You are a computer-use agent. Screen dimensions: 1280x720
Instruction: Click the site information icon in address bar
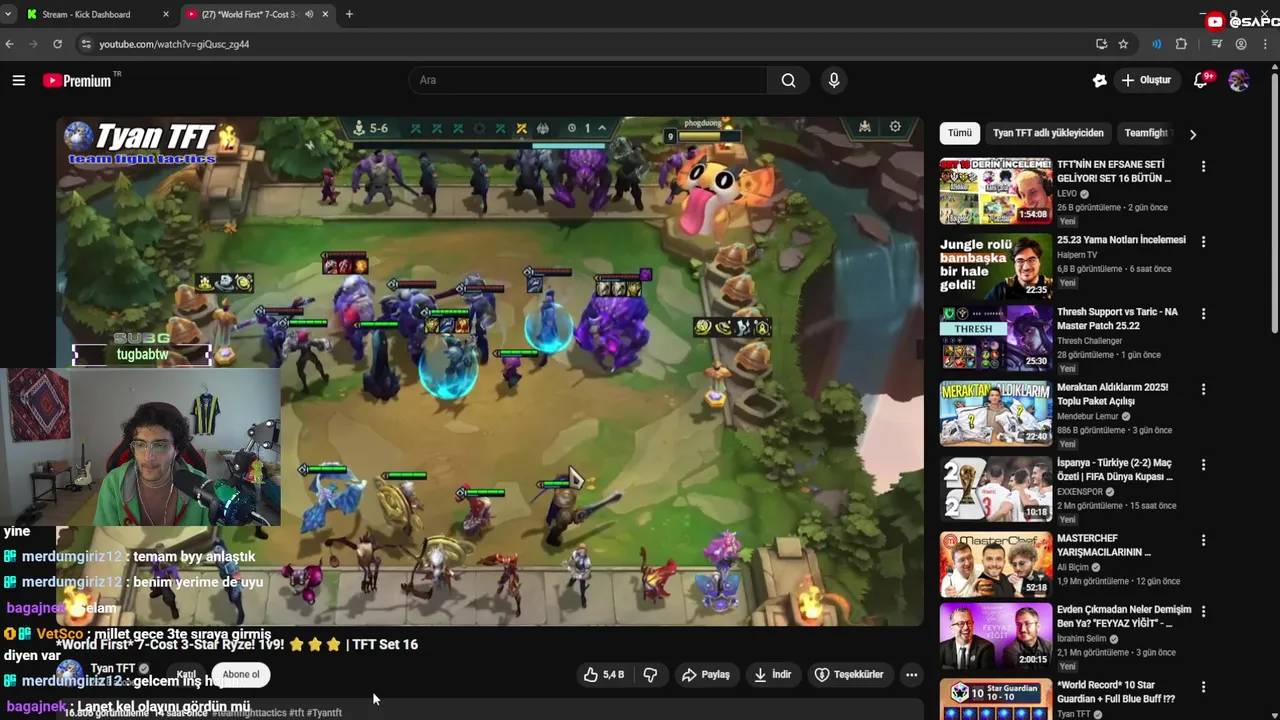click(x=86, y=44)
